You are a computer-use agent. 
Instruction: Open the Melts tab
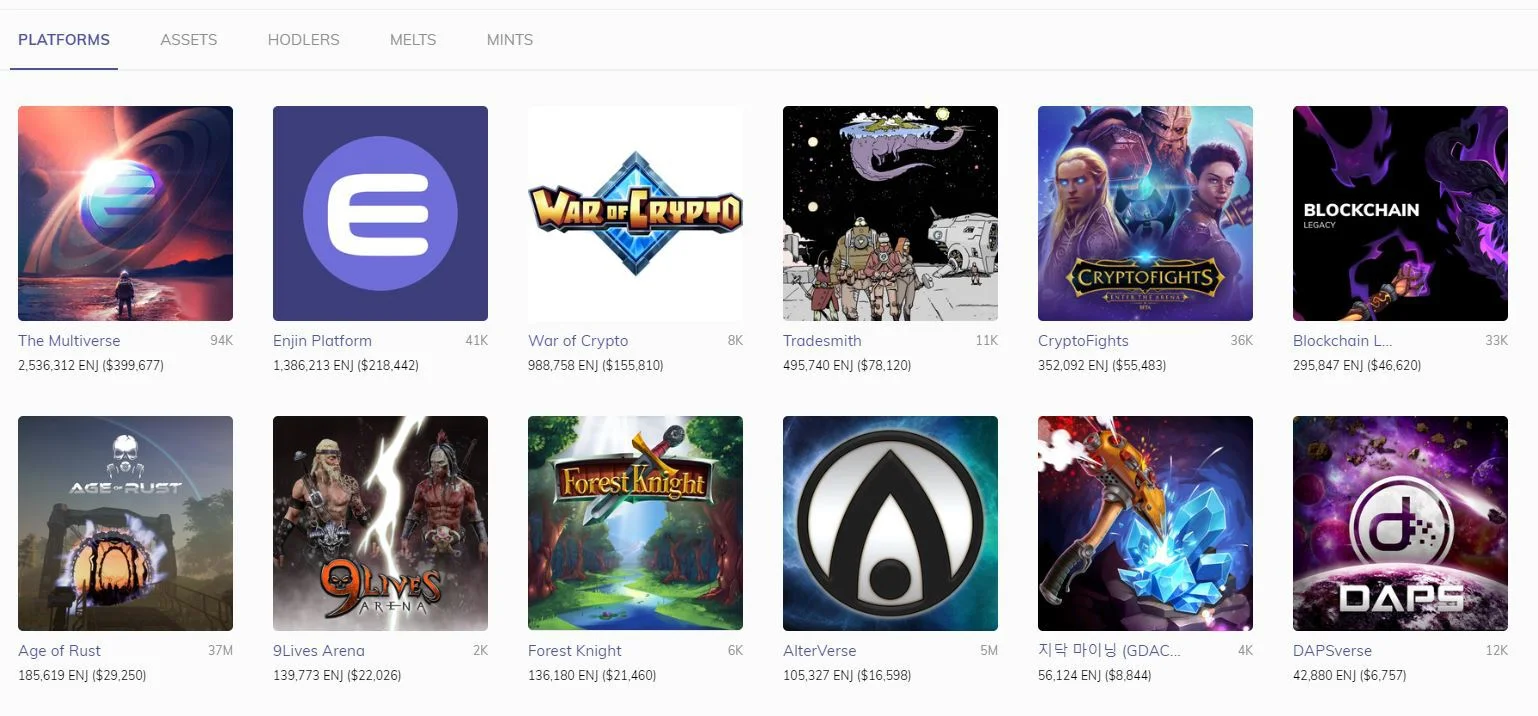(413, 40)
